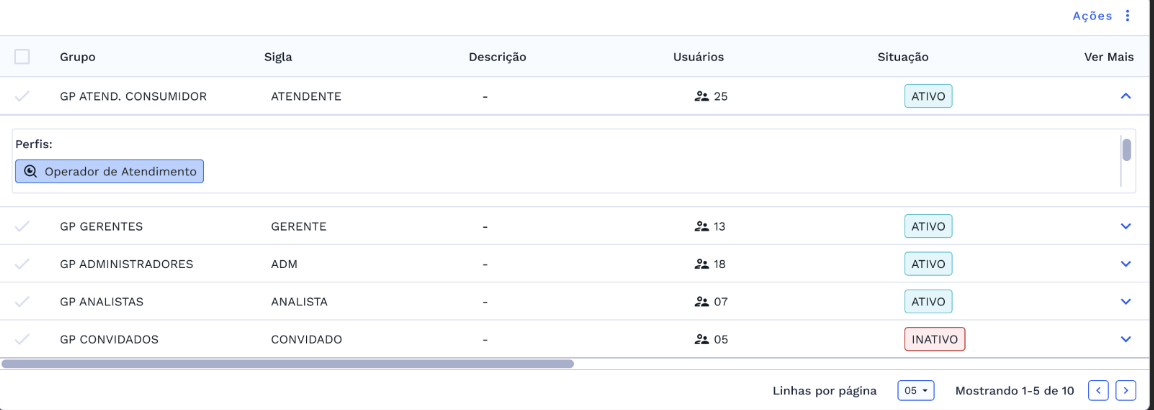
Task: Click the users icon in GP ADMINISTRADORES row
Action: click(x=701, y=264)
